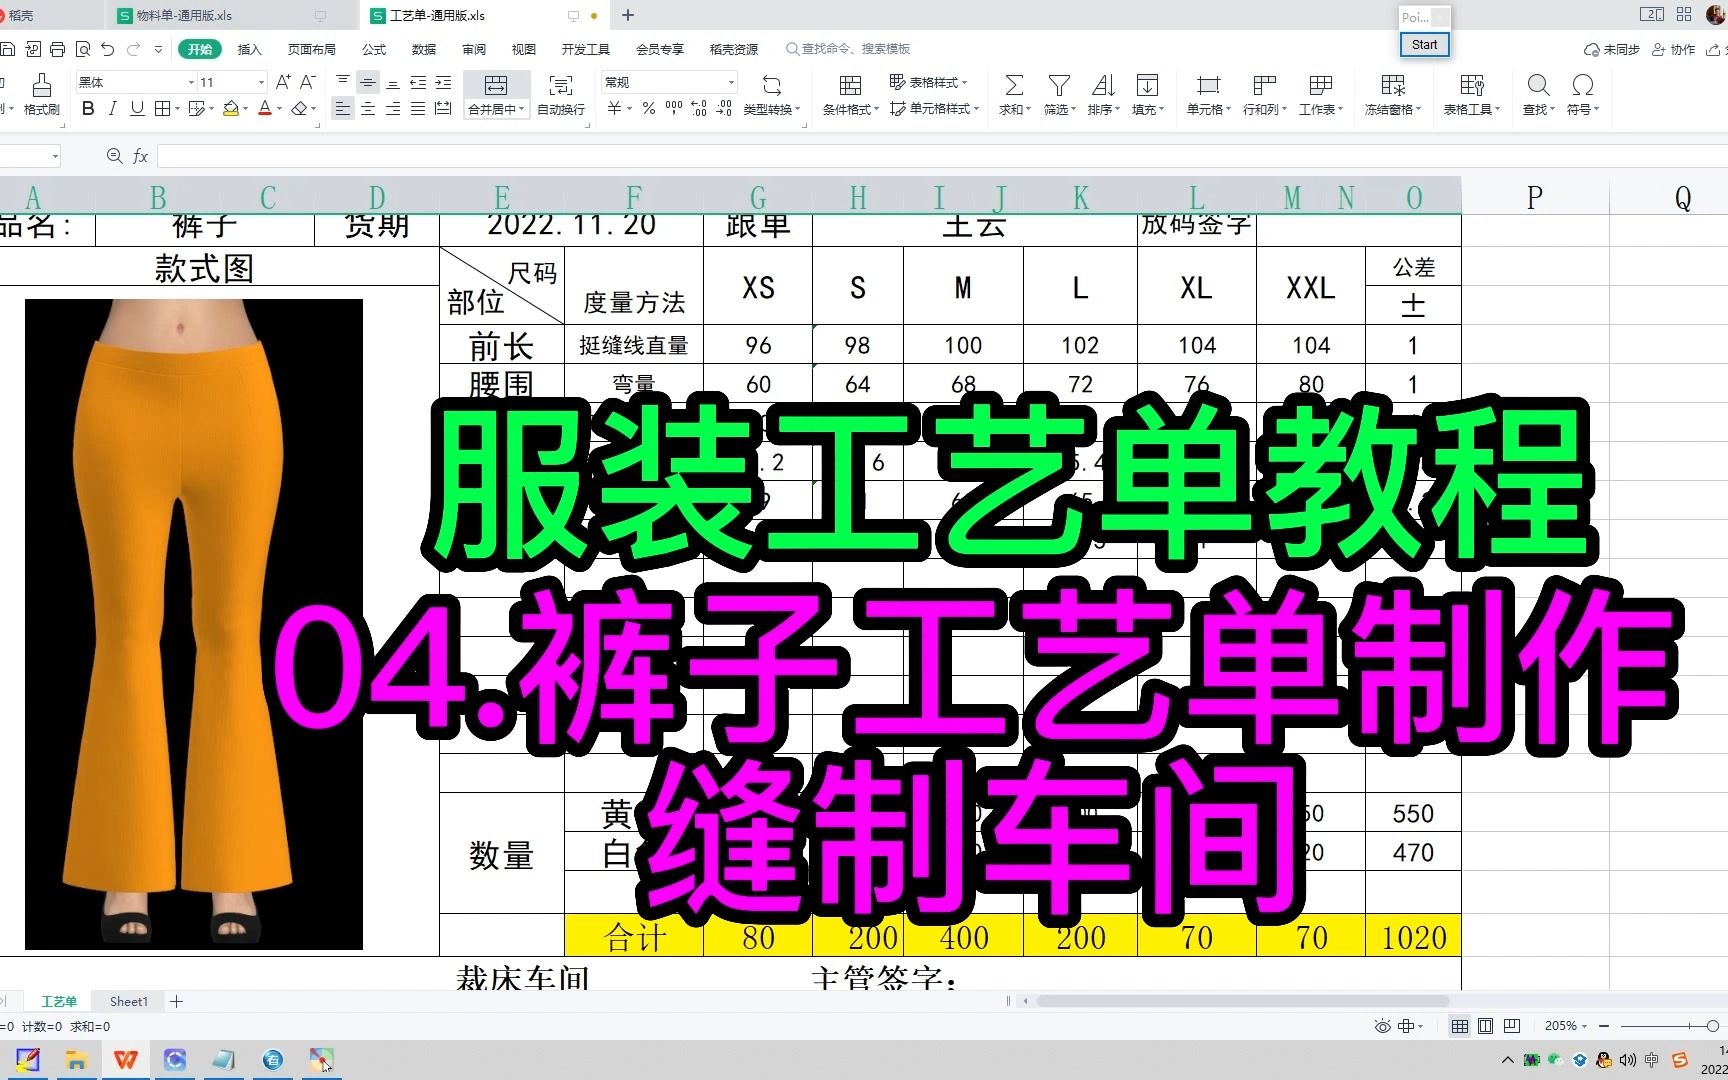Toggle center horizontal alignment

coord(368,109)
